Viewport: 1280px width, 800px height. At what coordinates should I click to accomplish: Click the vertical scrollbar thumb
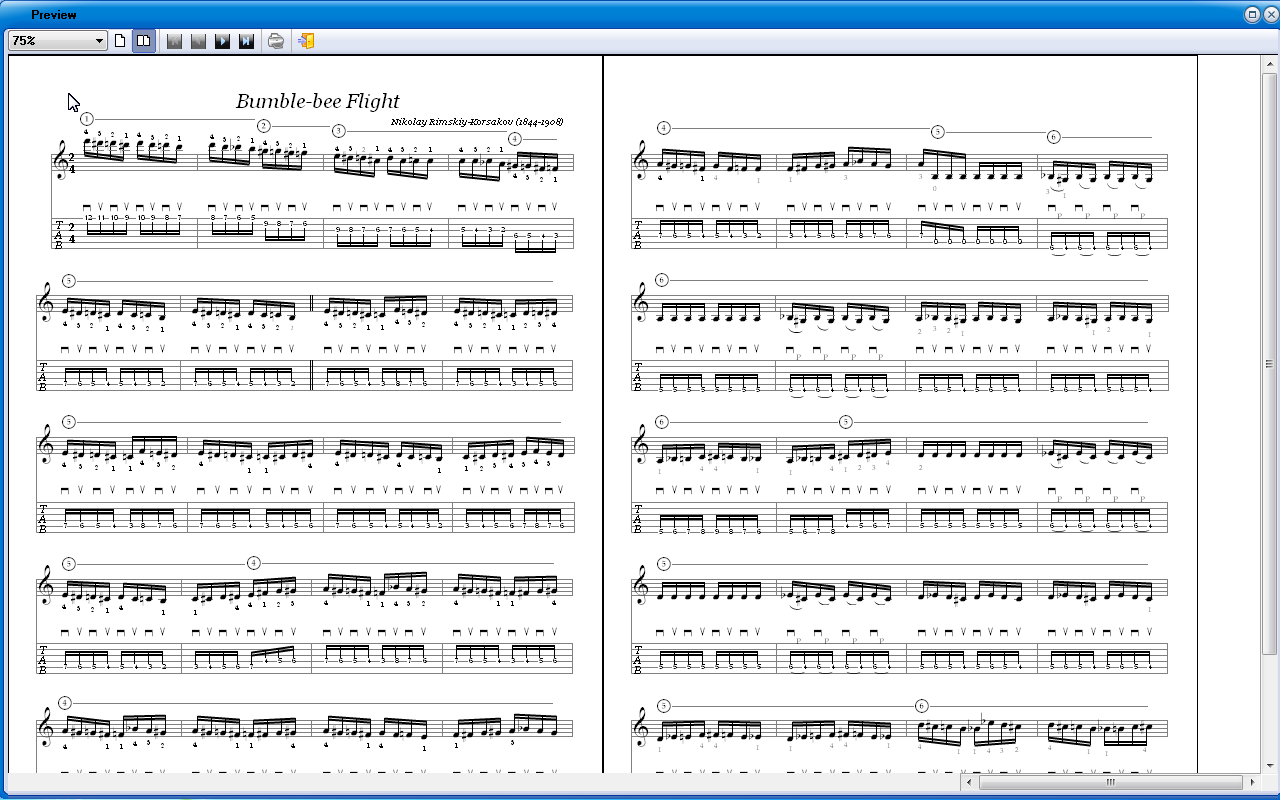(x=1269, y=363)
